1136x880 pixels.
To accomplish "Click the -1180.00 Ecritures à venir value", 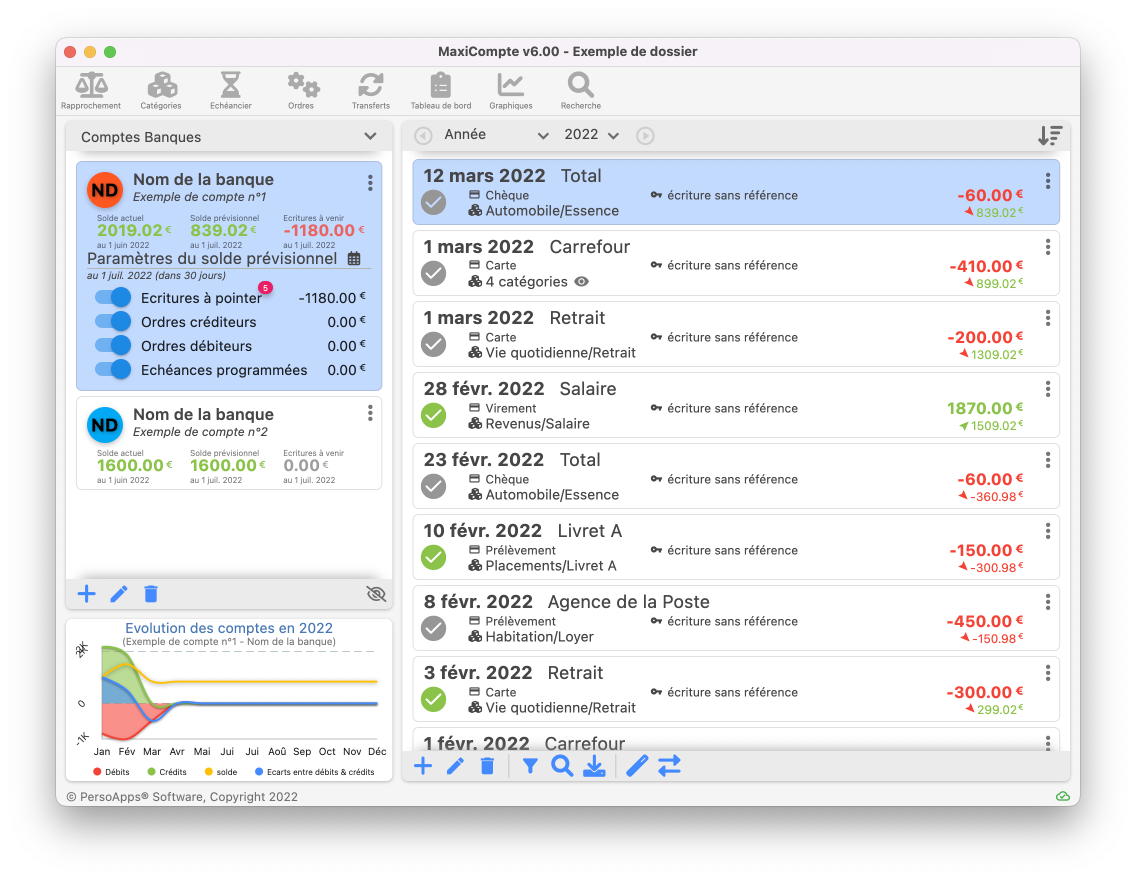I will (x=323, y=230).
